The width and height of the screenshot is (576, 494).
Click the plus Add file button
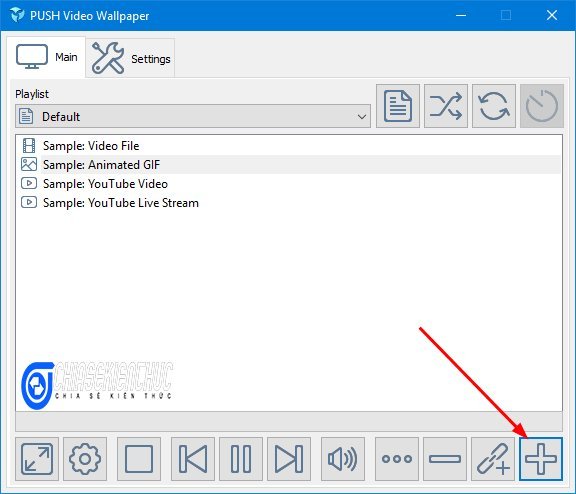541,459
